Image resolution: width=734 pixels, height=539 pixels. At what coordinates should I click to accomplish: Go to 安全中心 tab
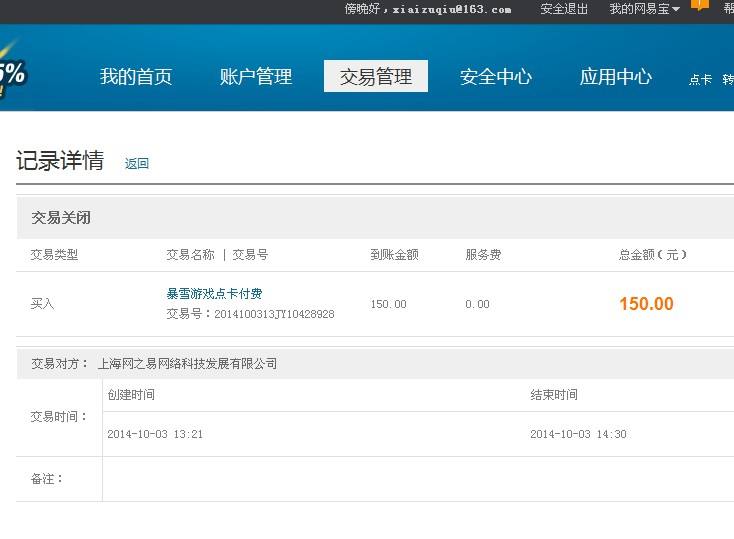point(496,76)
